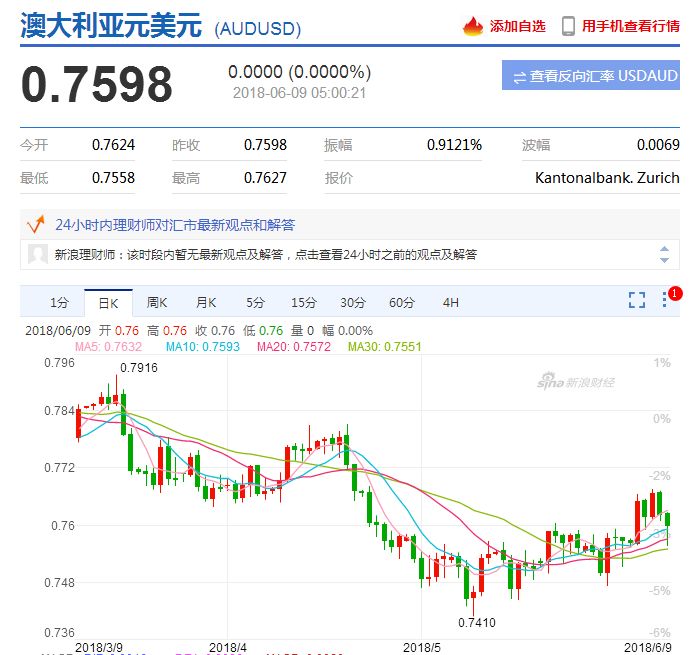Click the 昨收 value 0.7598
Screen dimensions: 697x655
pos(265,145)
